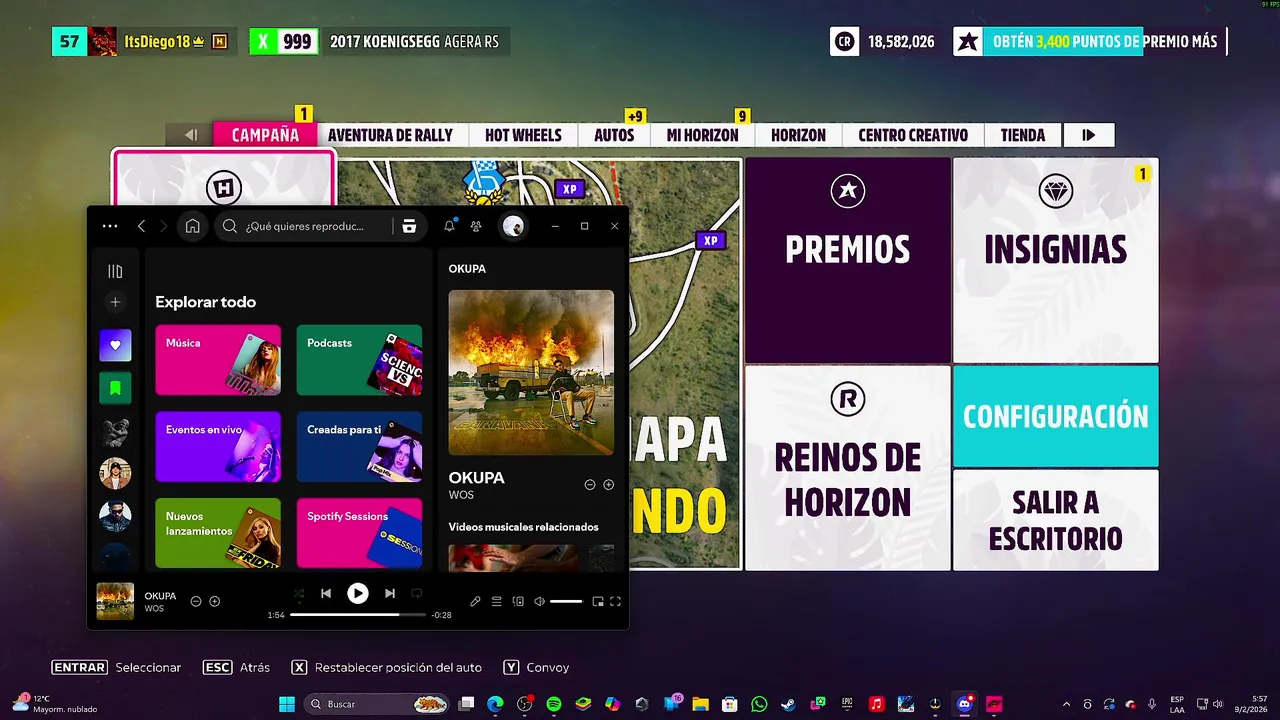1280x720 pixels.
Task: Switch to AVENTURA DE RALLY tab
Action: pyautogui.click(x=390, y=135)
